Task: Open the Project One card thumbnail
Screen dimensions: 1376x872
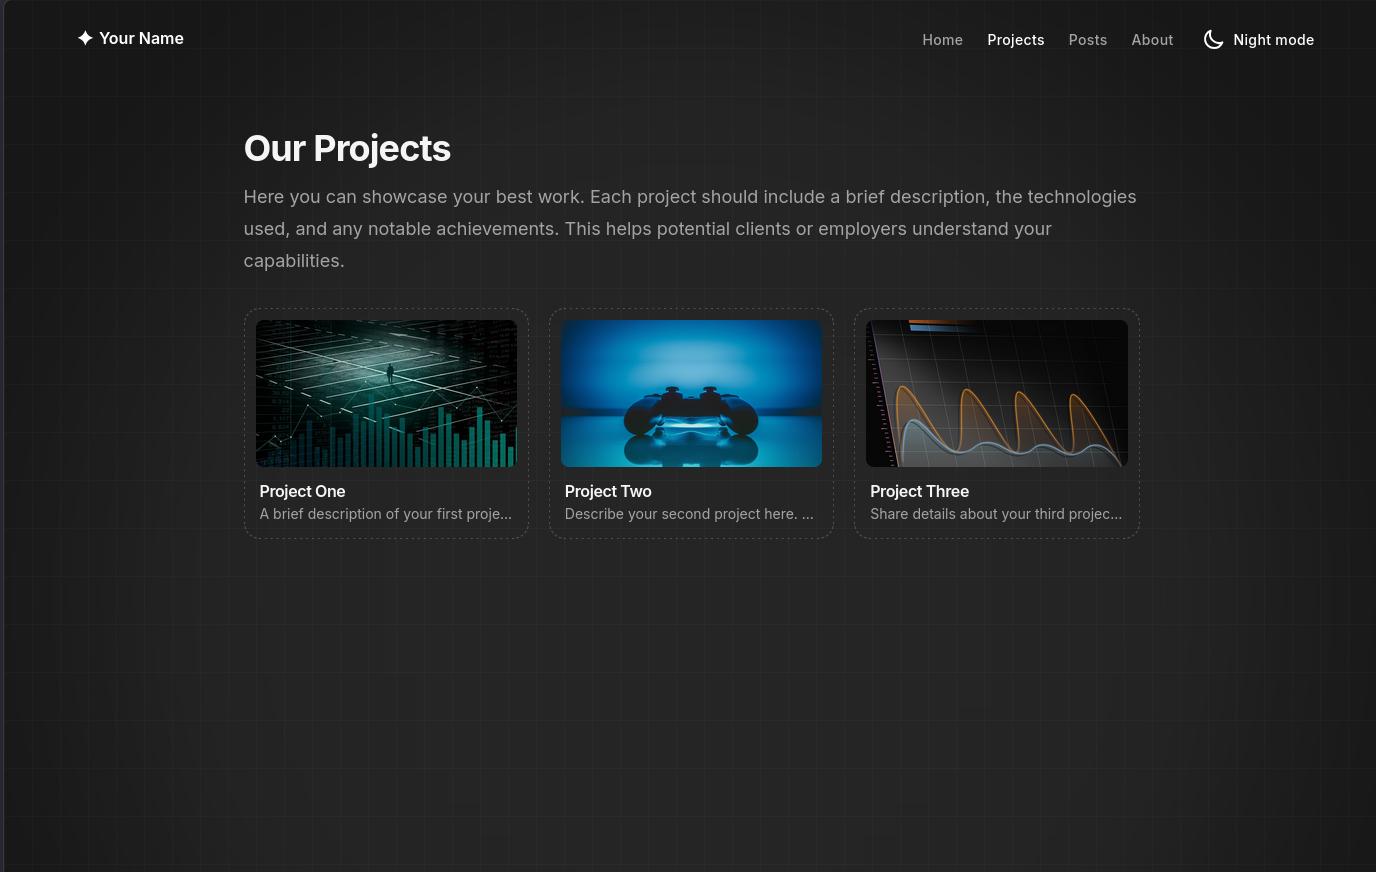Action: tap(386, 393)
